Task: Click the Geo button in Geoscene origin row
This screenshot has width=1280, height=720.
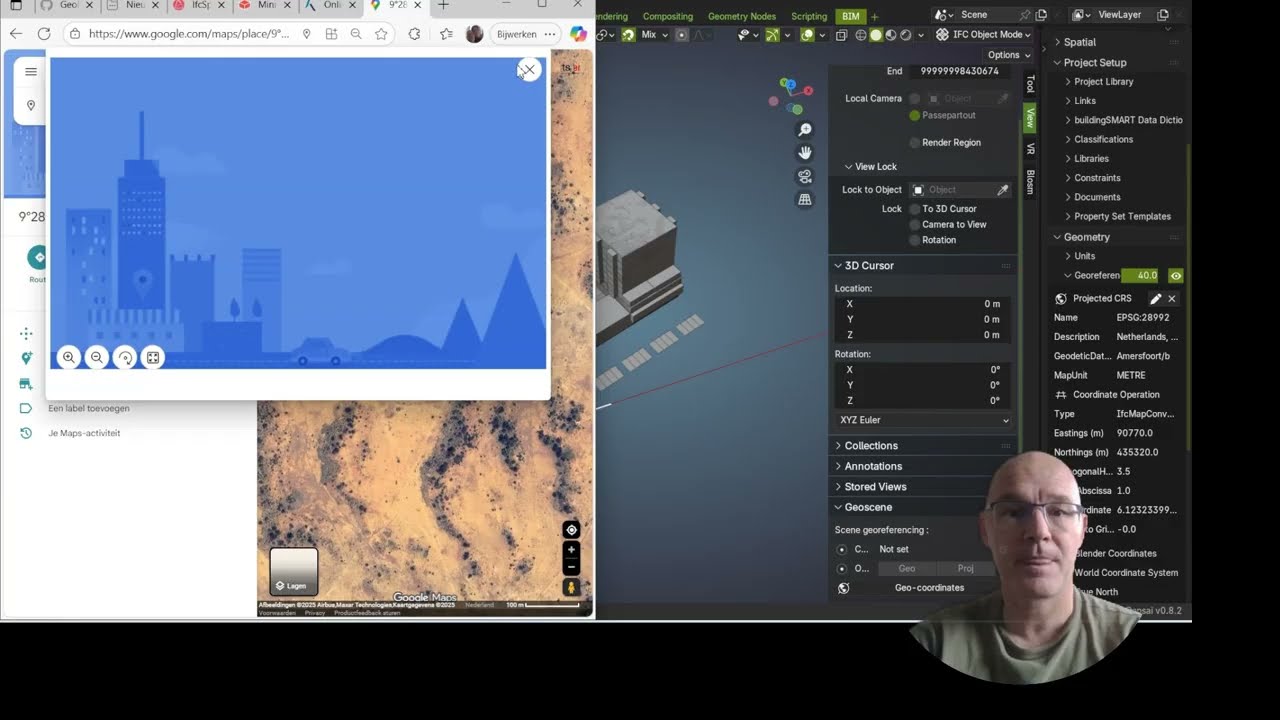Action: click(907, 568)
